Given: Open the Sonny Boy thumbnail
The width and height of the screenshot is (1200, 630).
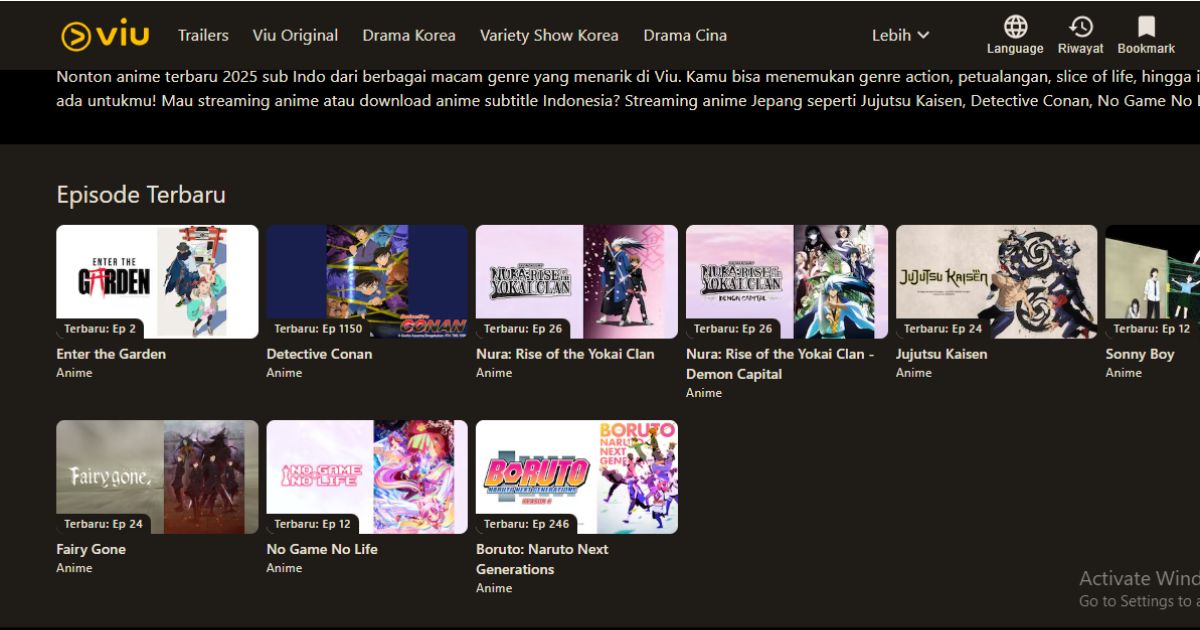Looking at the screenshot, I should [x=1160, y=281].
